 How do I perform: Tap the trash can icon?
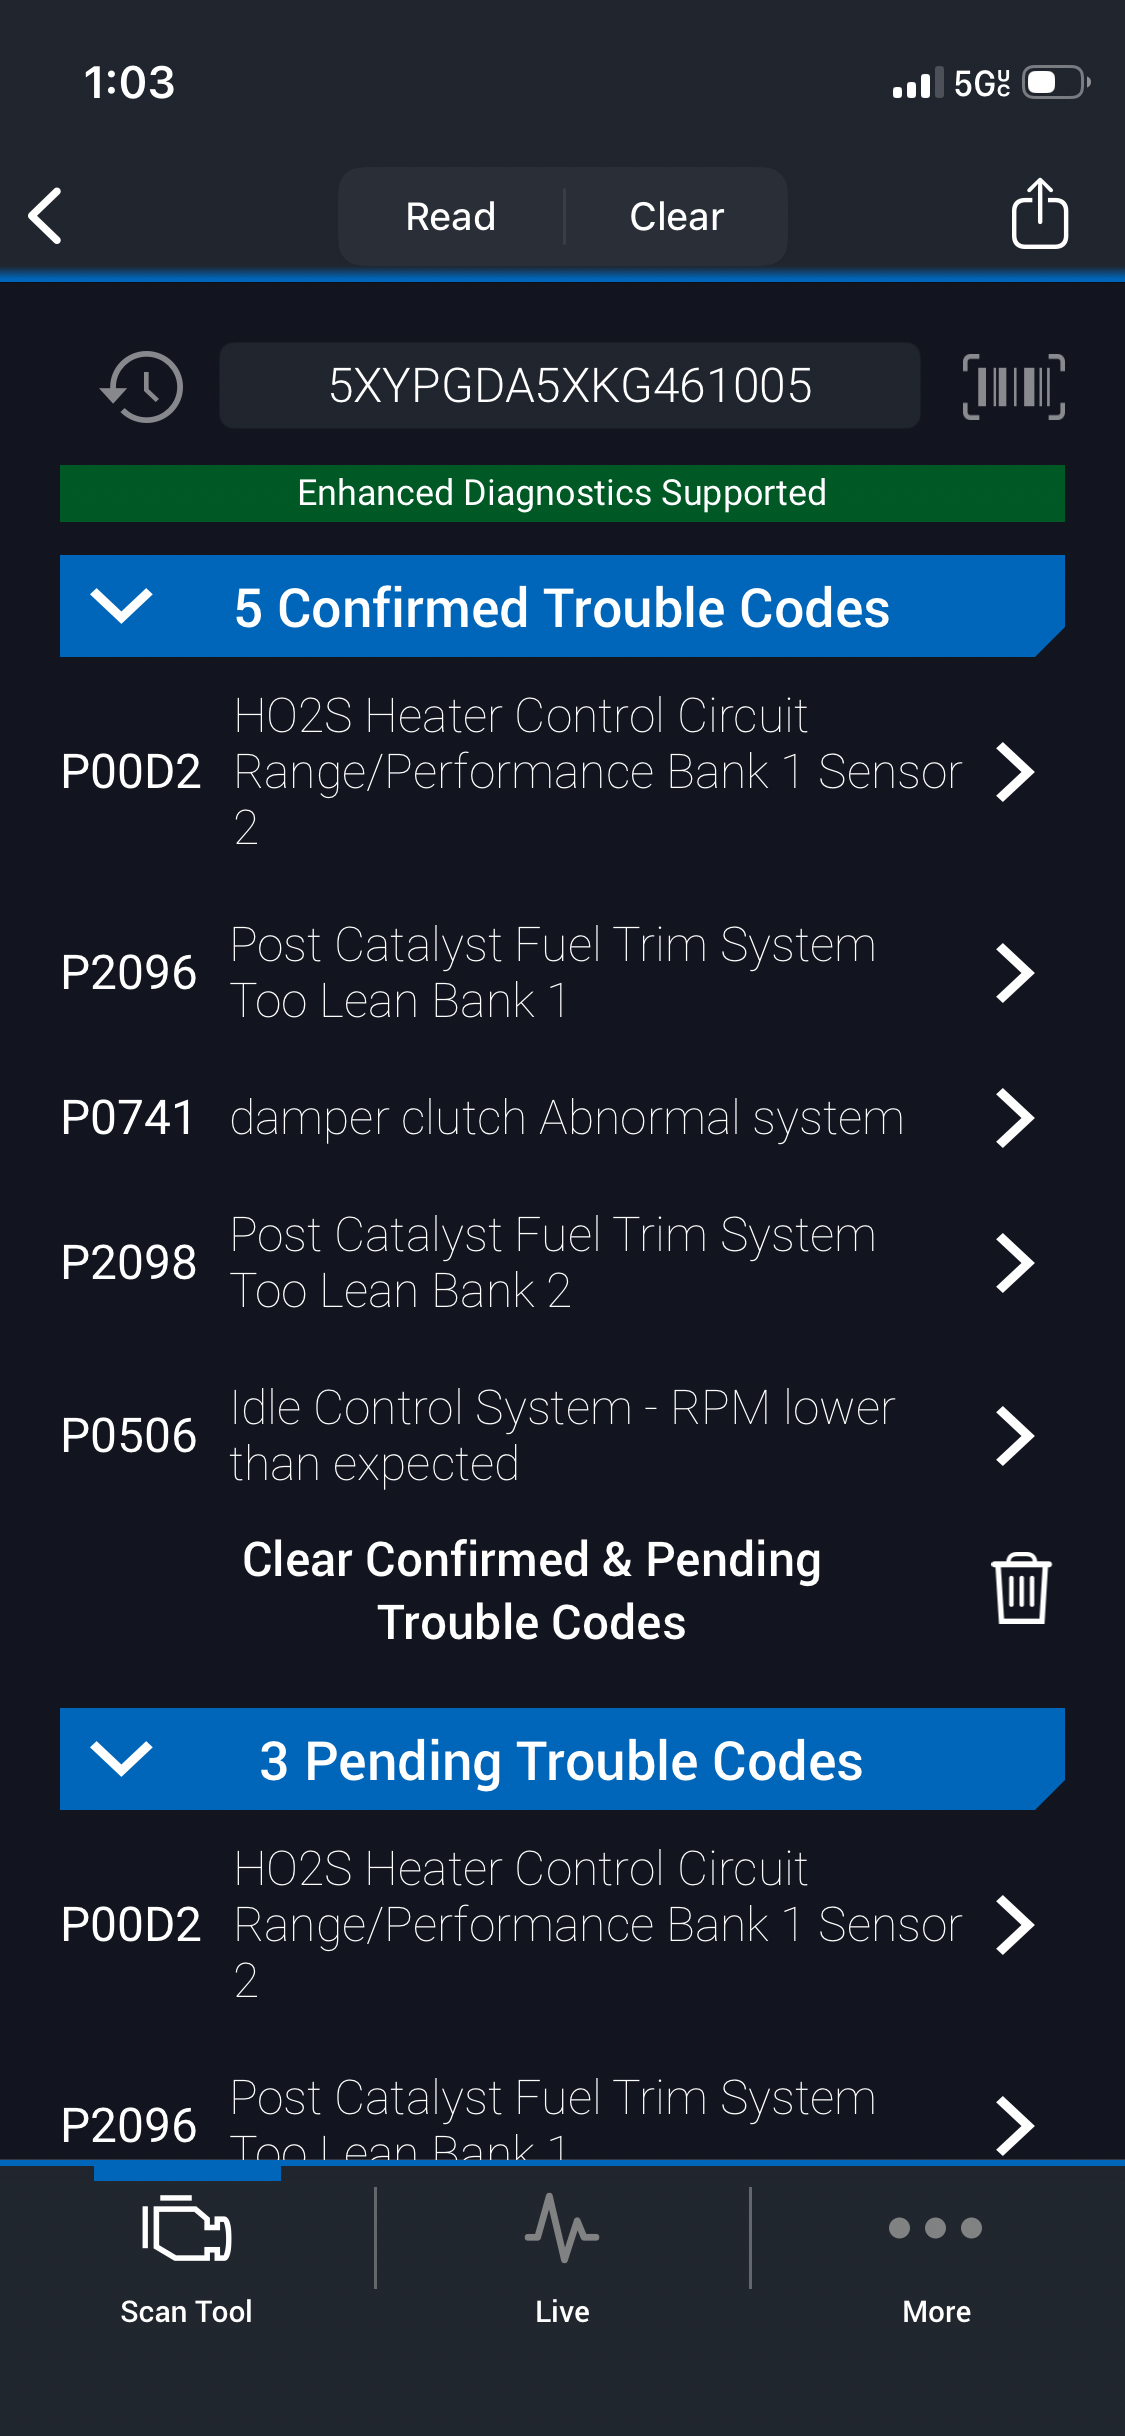[1020, 1589]
